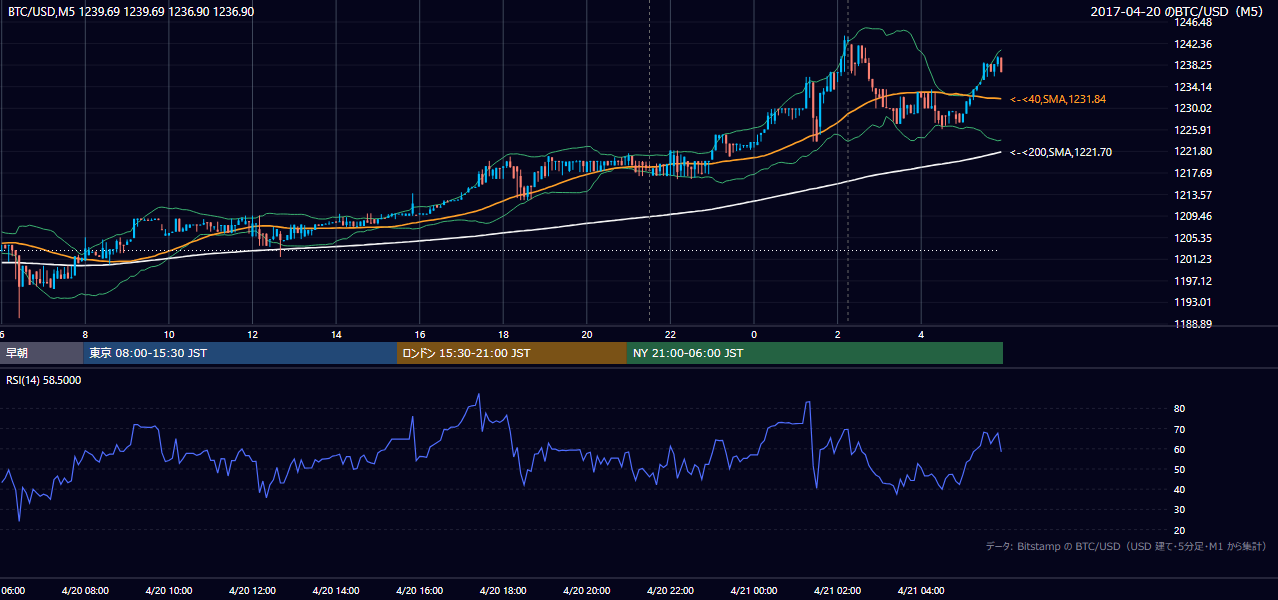Click the RSI(14) 58.5000 indicator label
The height and width of the screenshot is (600, 1278).
pyautogui.click(x=44, y=380)
